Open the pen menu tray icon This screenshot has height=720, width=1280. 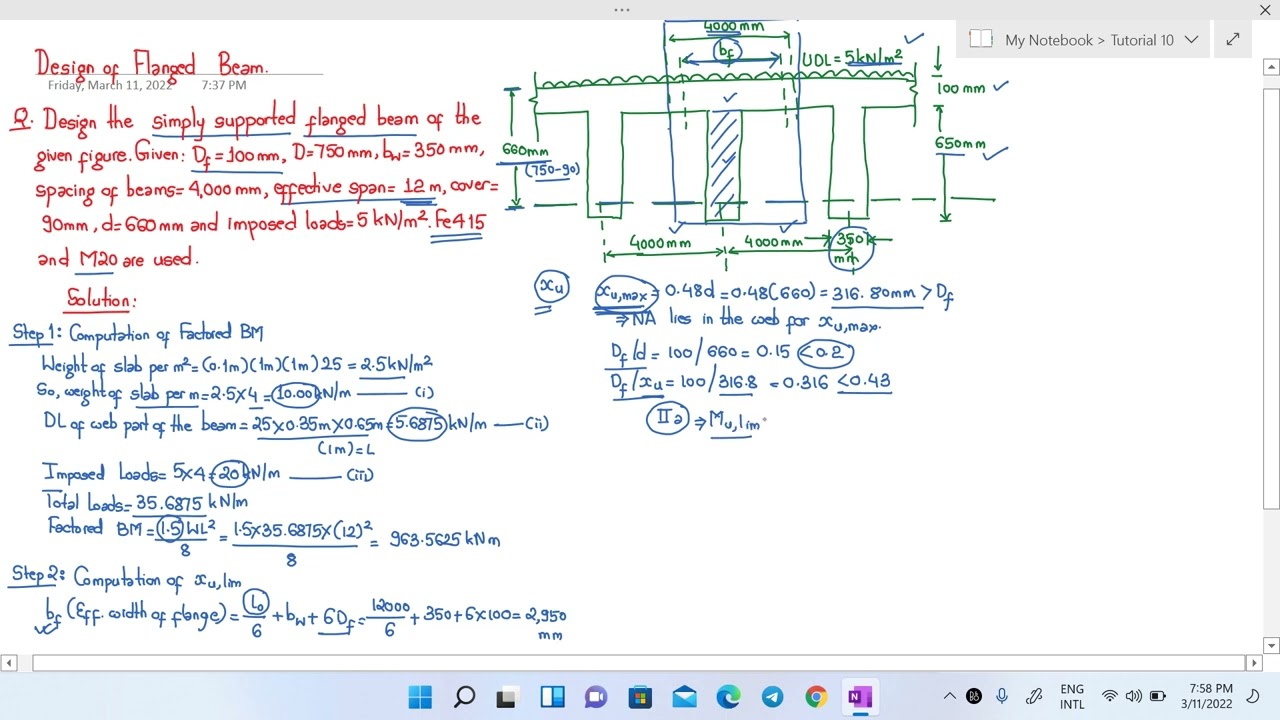(x=1034, y=696)
